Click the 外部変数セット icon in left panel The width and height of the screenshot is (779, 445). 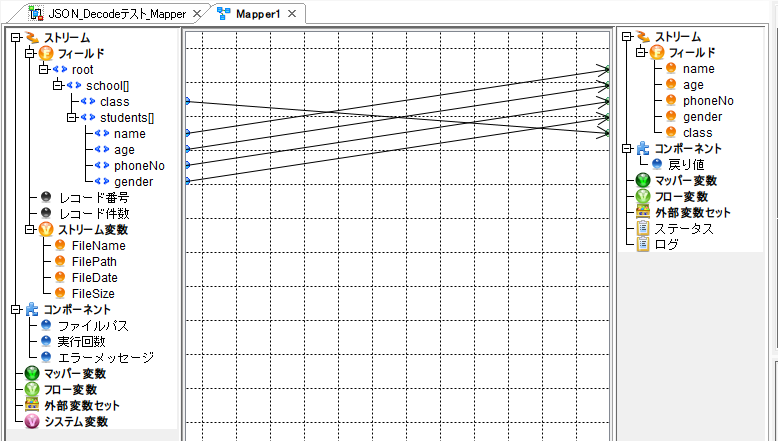click(x=31, y=406)
